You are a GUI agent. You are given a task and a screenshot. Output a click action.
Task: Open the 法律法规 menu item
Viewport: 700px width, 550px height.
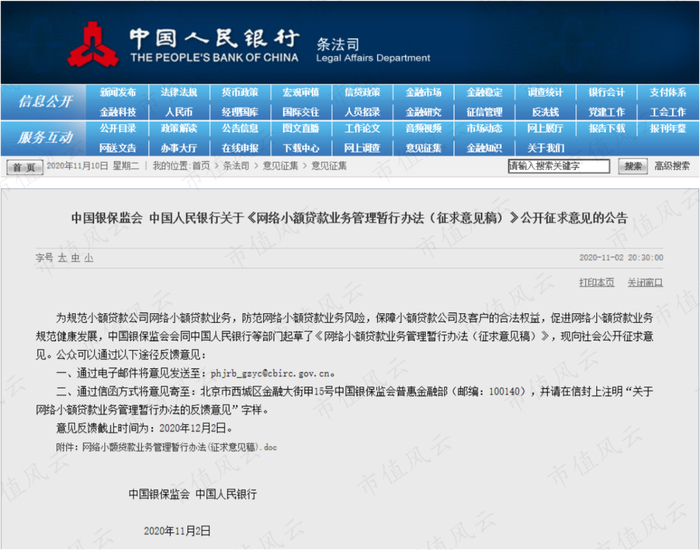(179, 92)
